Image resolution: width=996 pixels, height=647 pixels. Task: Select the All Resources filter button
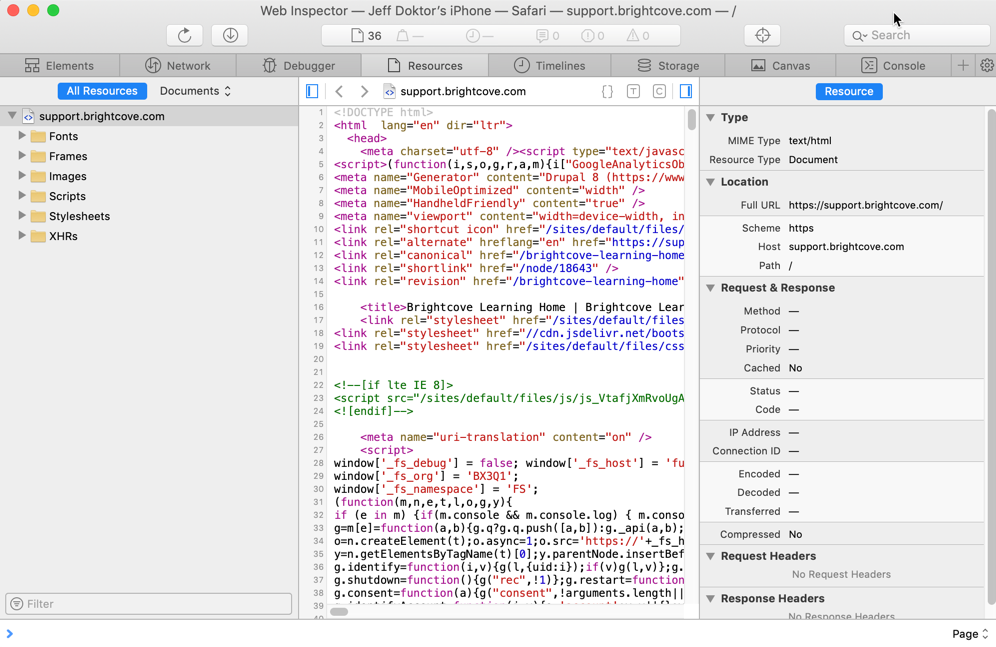pyautogui.click(x=101, y=90)
